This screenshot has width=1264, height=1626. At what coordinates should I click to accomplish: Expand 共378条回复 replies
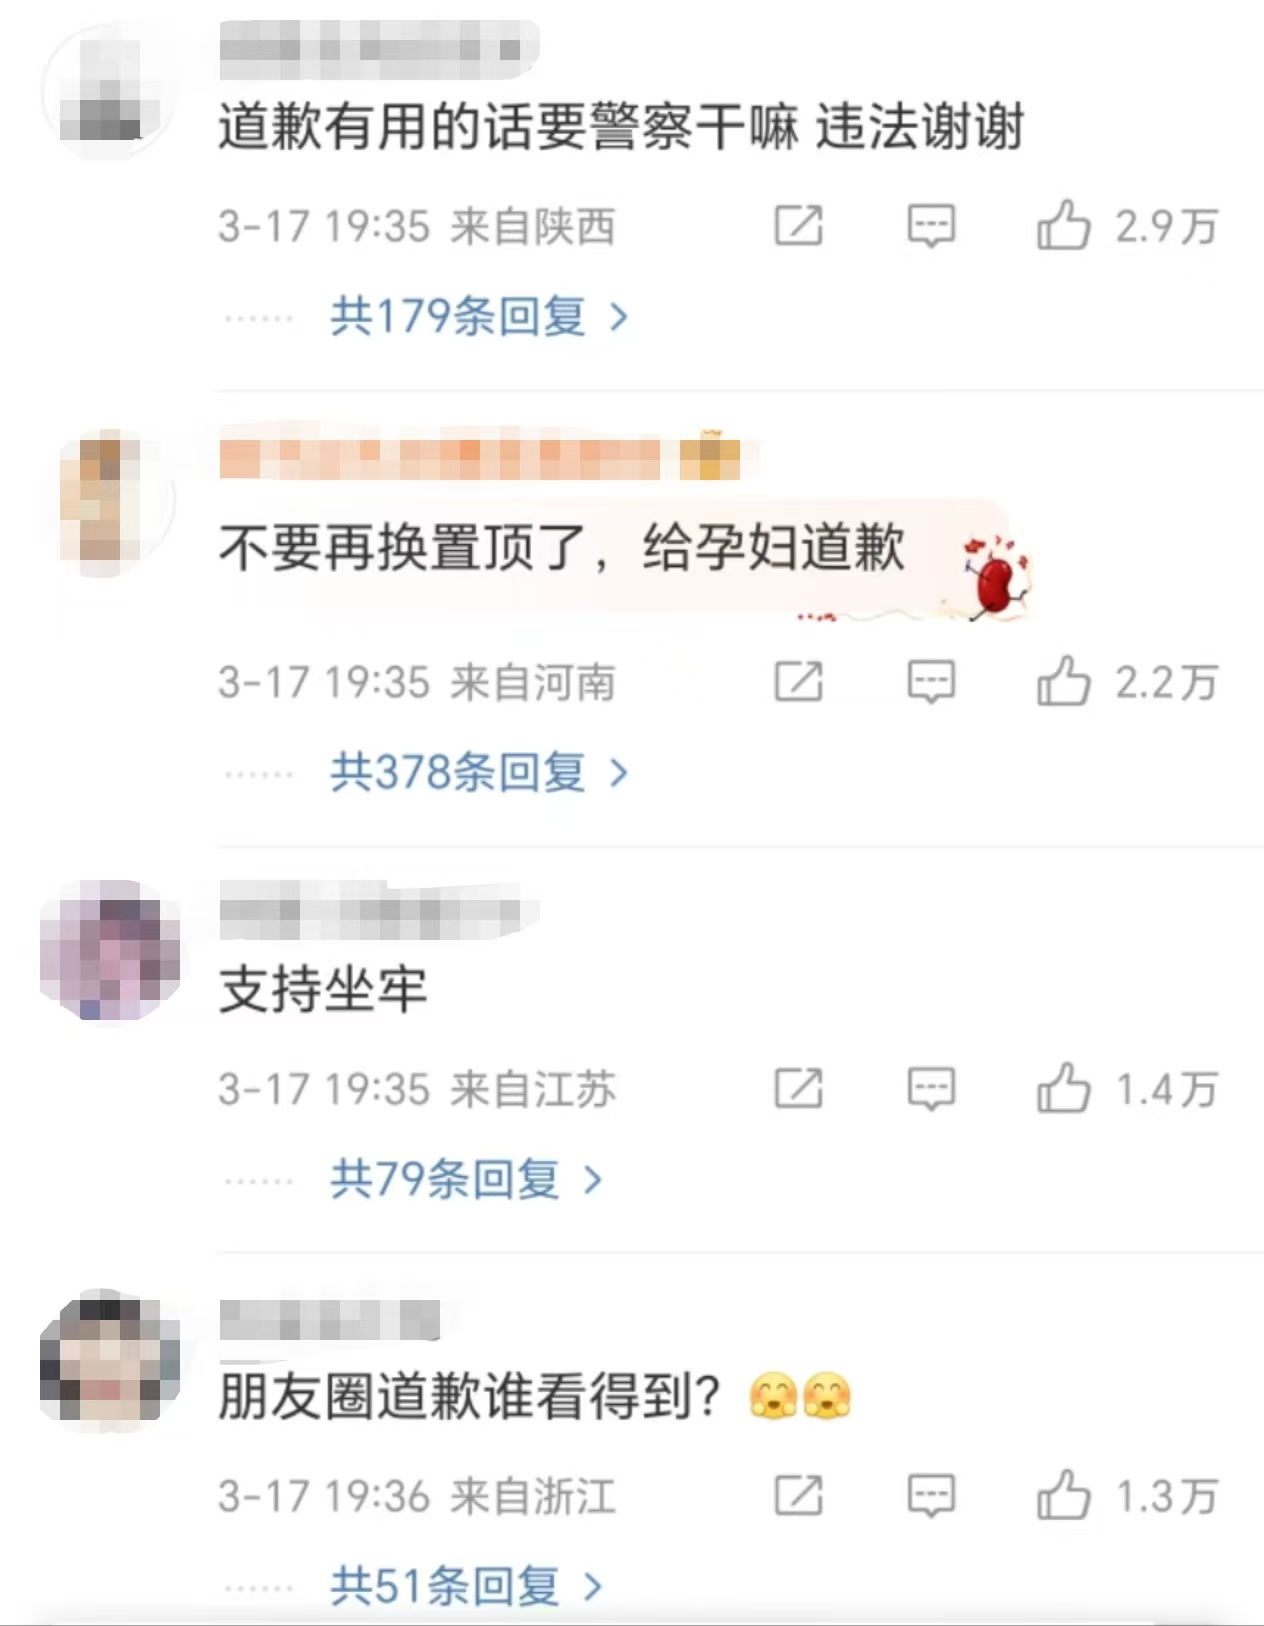(x=479, y=773)
